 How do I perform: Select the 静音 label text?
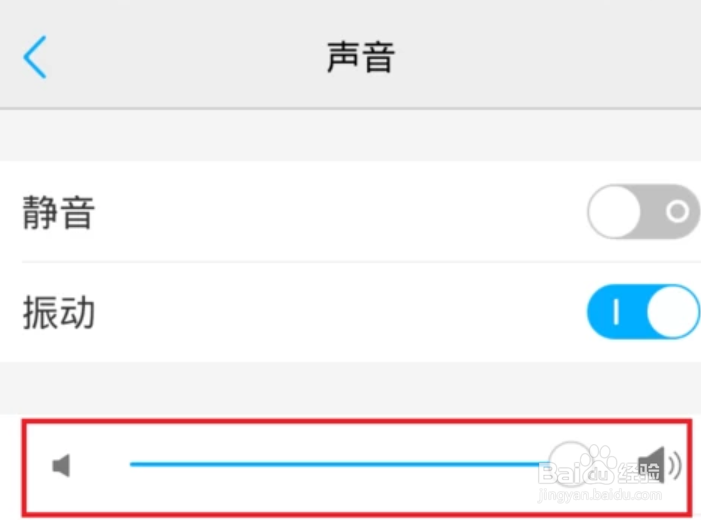pyautogui.click(x=59, y=212)
